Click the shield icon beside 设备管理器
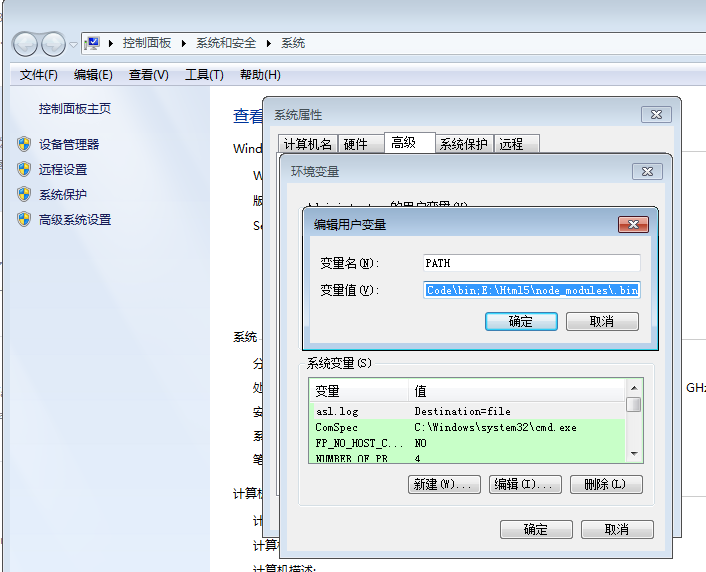The image size is (706, 572). [x=24, y=144]
